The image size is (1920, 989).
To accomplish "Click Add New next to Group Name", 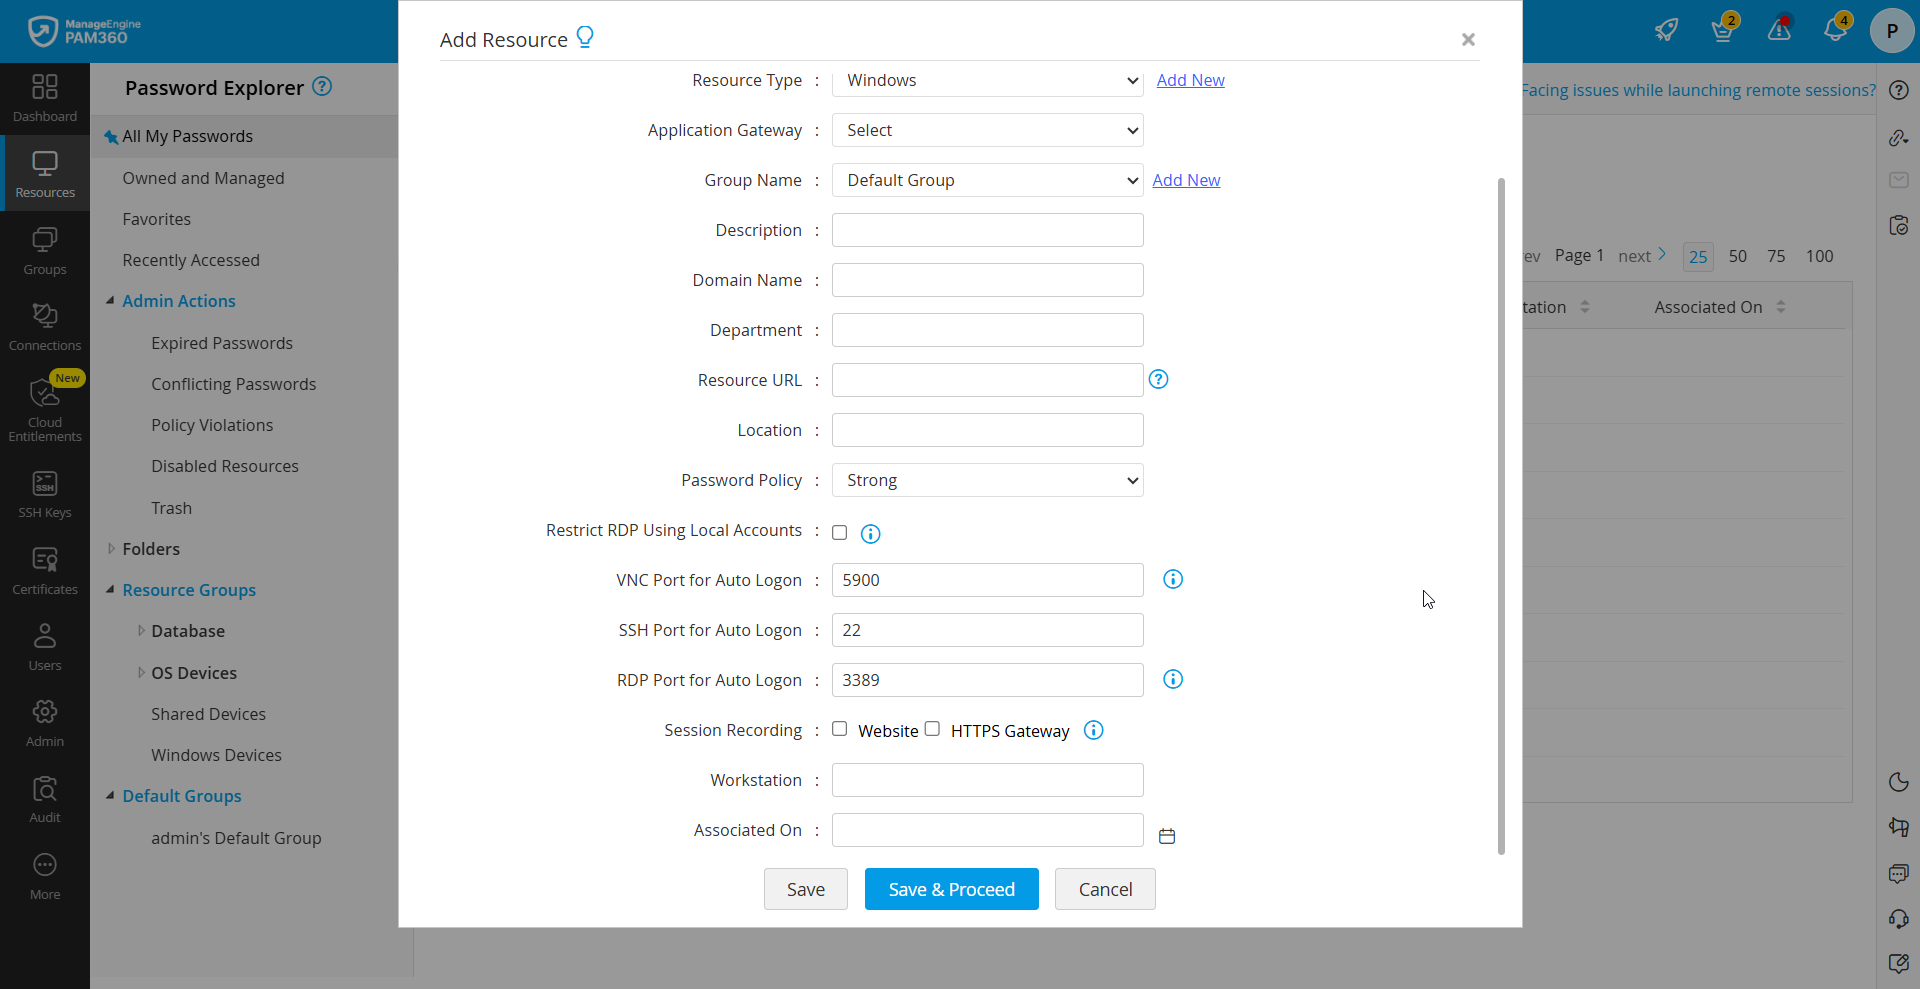I will [1186, 180].
